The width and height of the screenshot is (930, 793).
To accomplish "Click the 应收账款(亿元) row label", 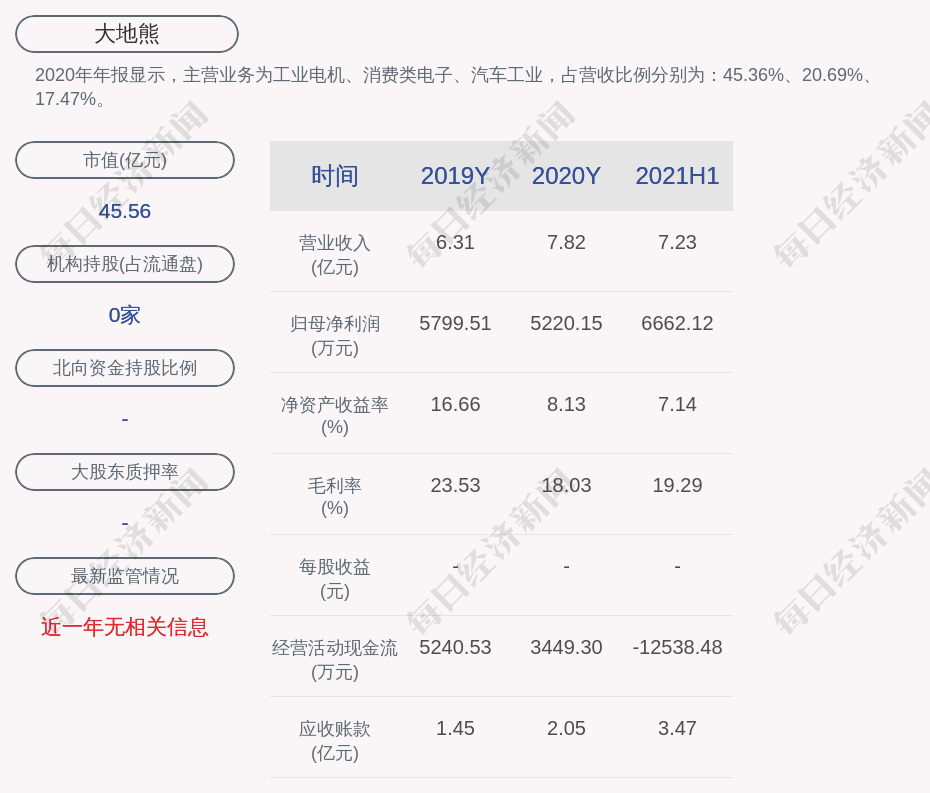I will point(334,740).
